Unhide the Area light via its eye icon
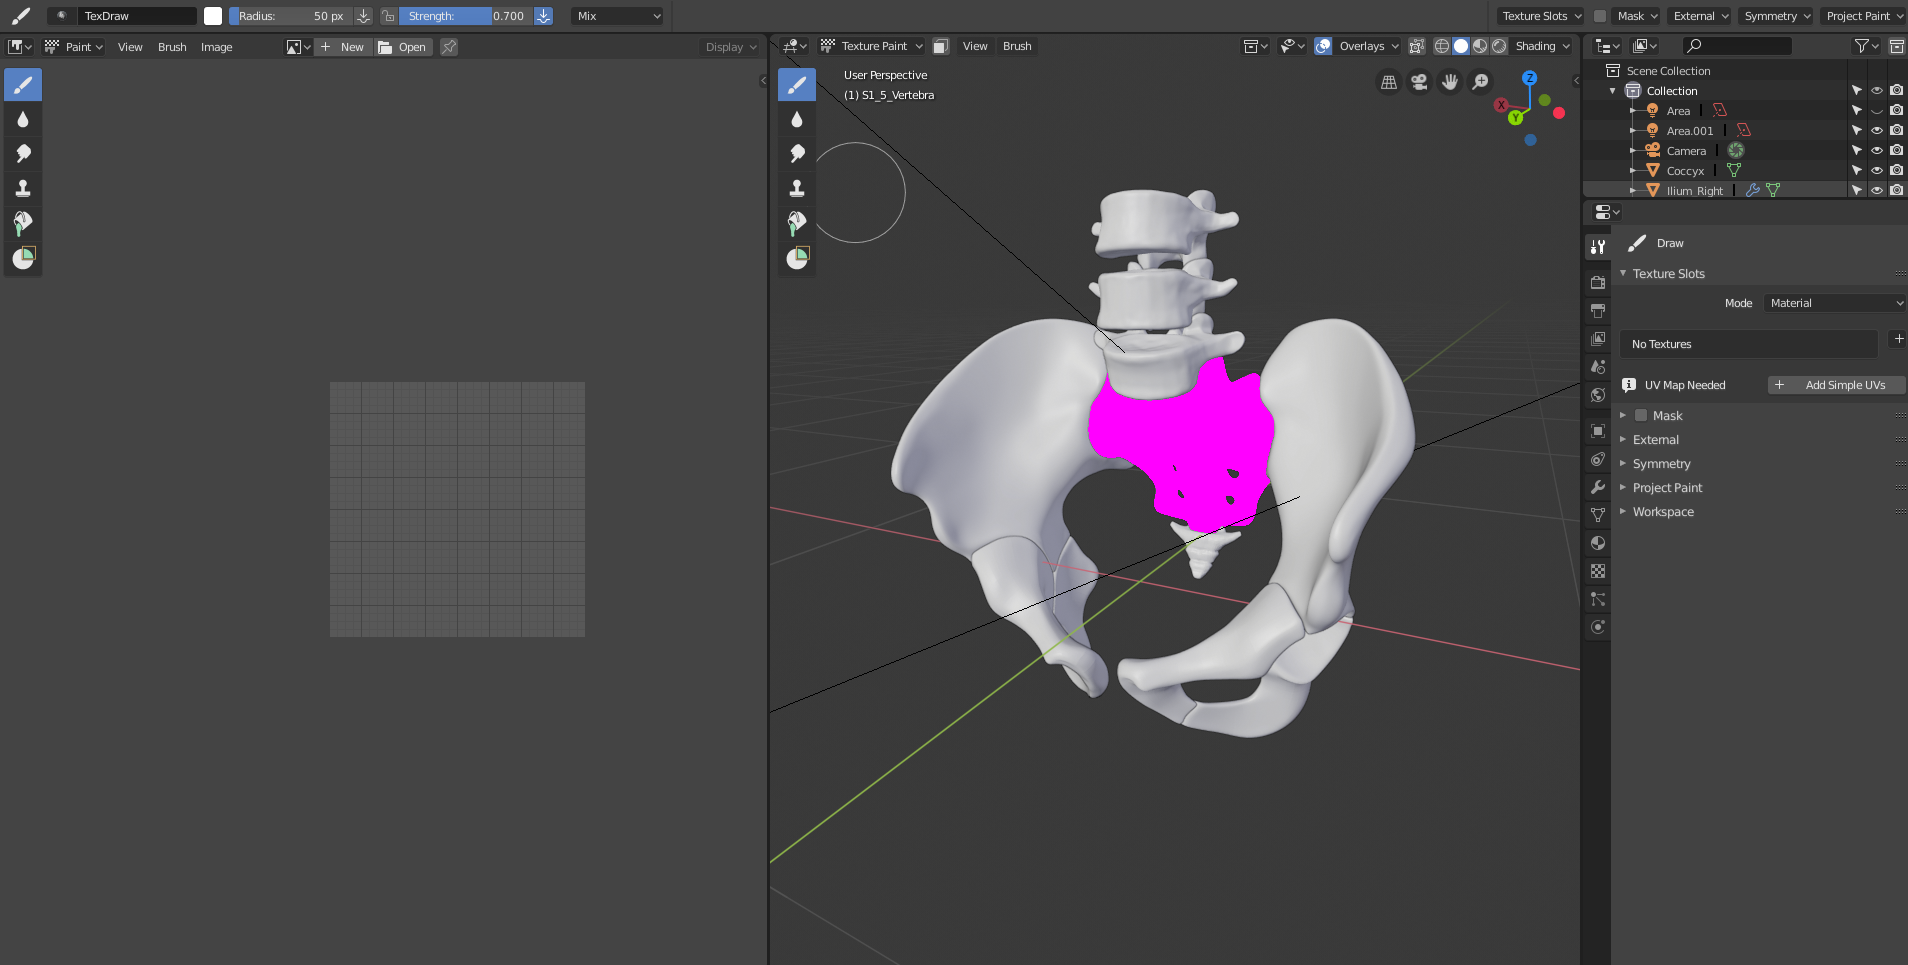 tap(1877, 111)
